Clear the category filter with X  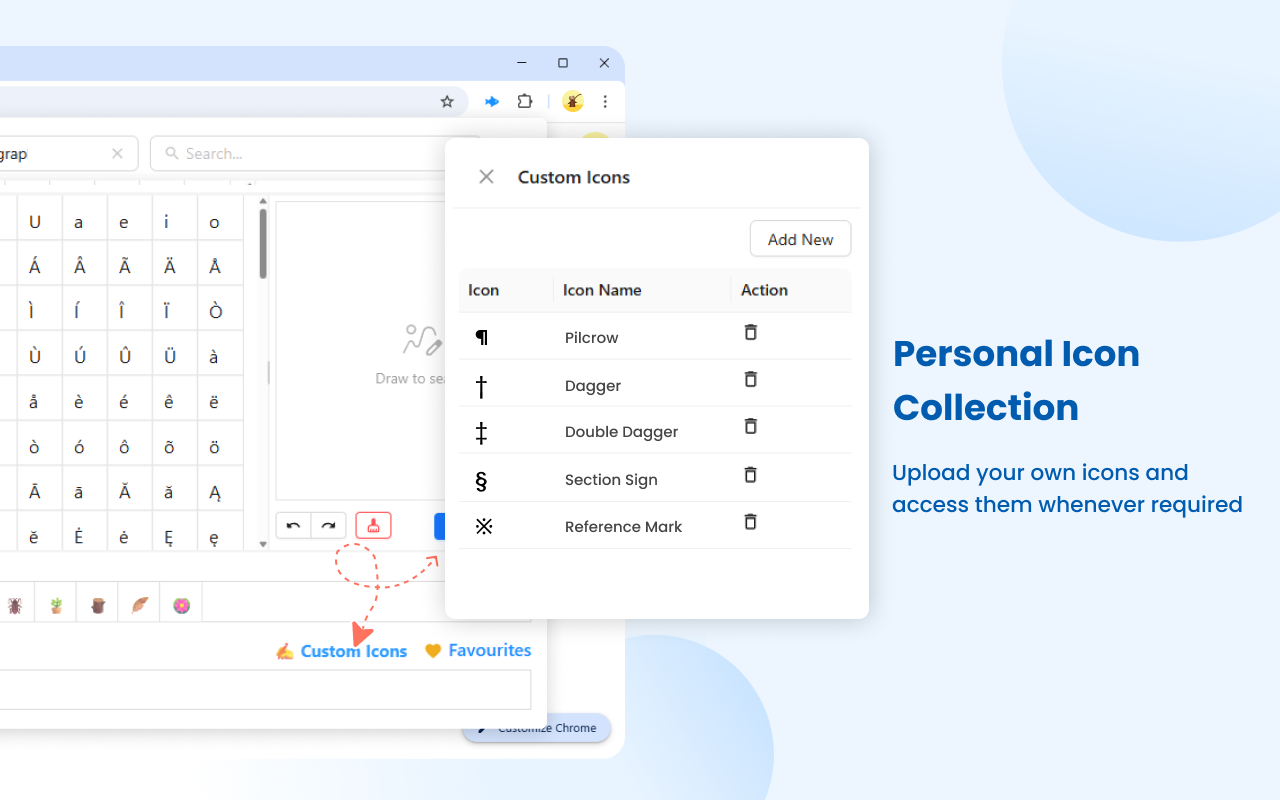click(117, 153)
